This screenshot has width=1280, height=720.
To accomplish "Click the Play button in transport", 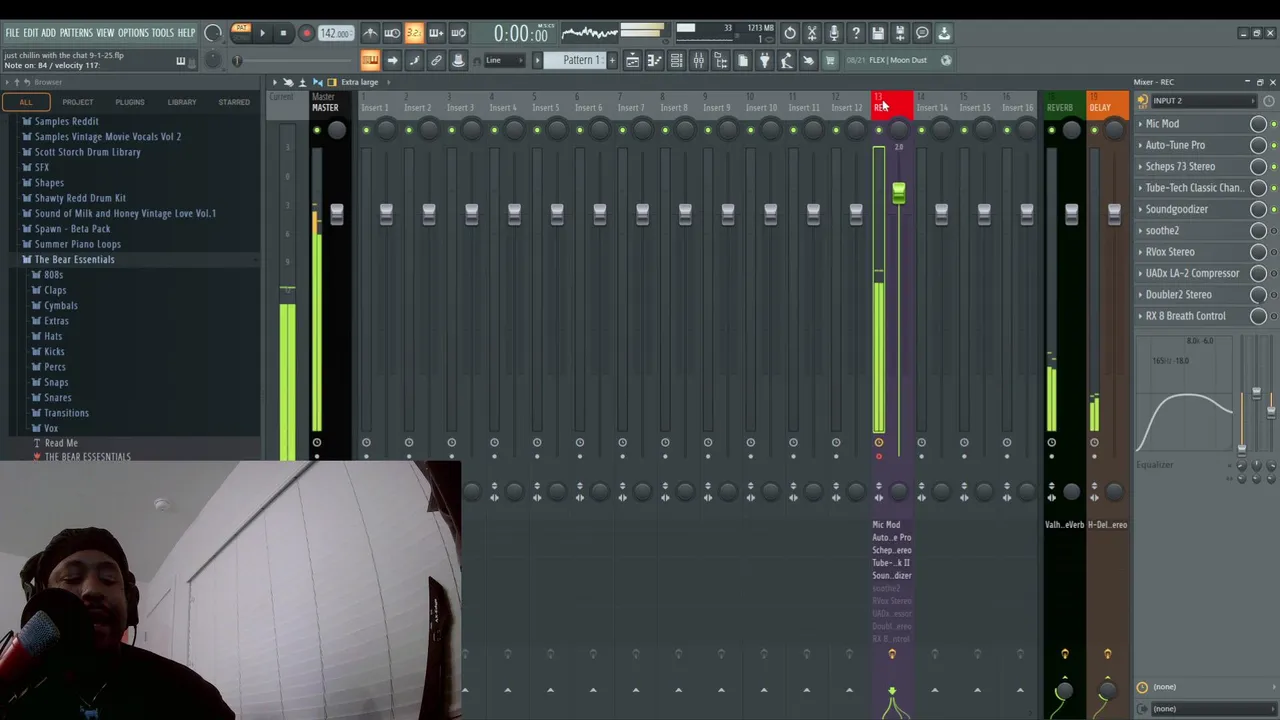I will [262, 33].
